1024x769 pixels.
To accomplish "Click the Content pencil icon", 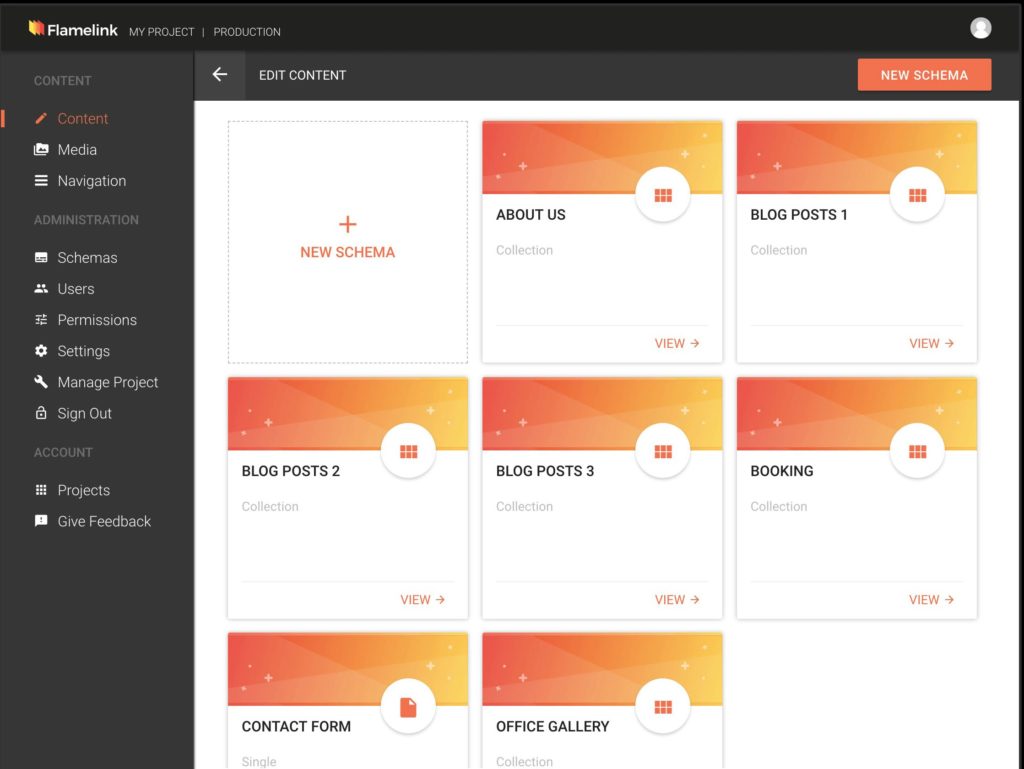I will pos(41,118).
